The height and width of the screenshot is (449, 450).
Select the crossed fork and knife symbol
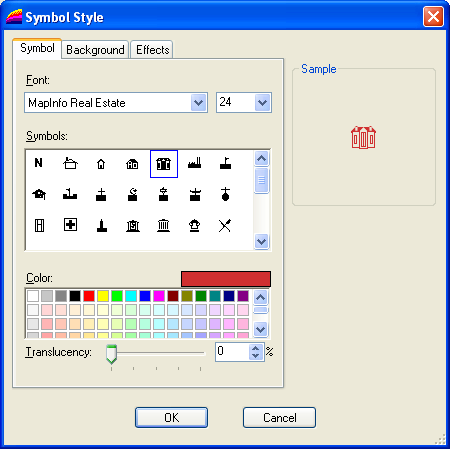[x=225, y=225]
